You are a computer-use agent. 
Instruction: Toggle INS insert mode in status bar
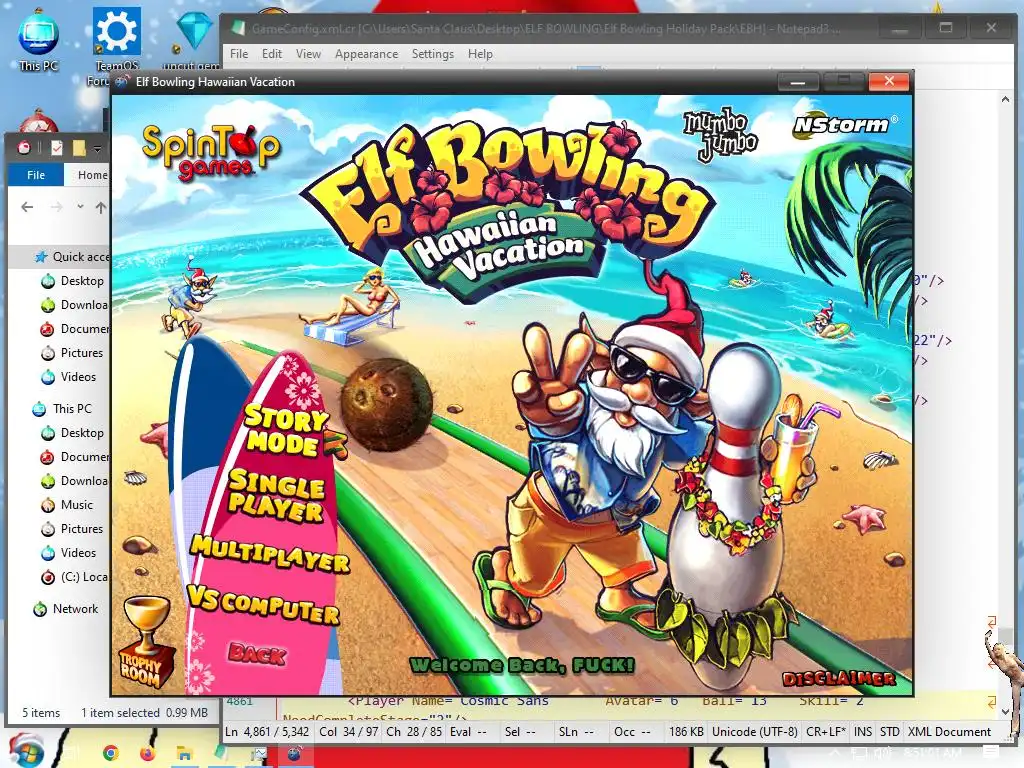coord(863,731)
